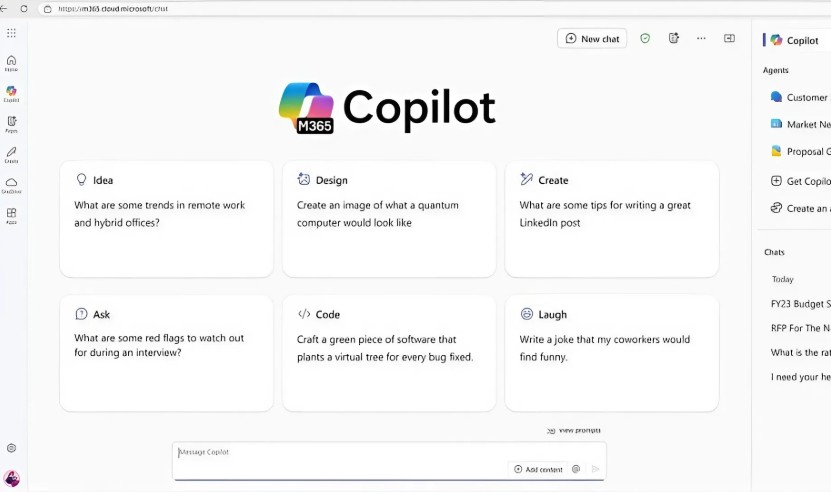The height and width of the screenshot is (492, 831).
Task: Click the green shield protection icon
Action: click(x=645, y=38)
